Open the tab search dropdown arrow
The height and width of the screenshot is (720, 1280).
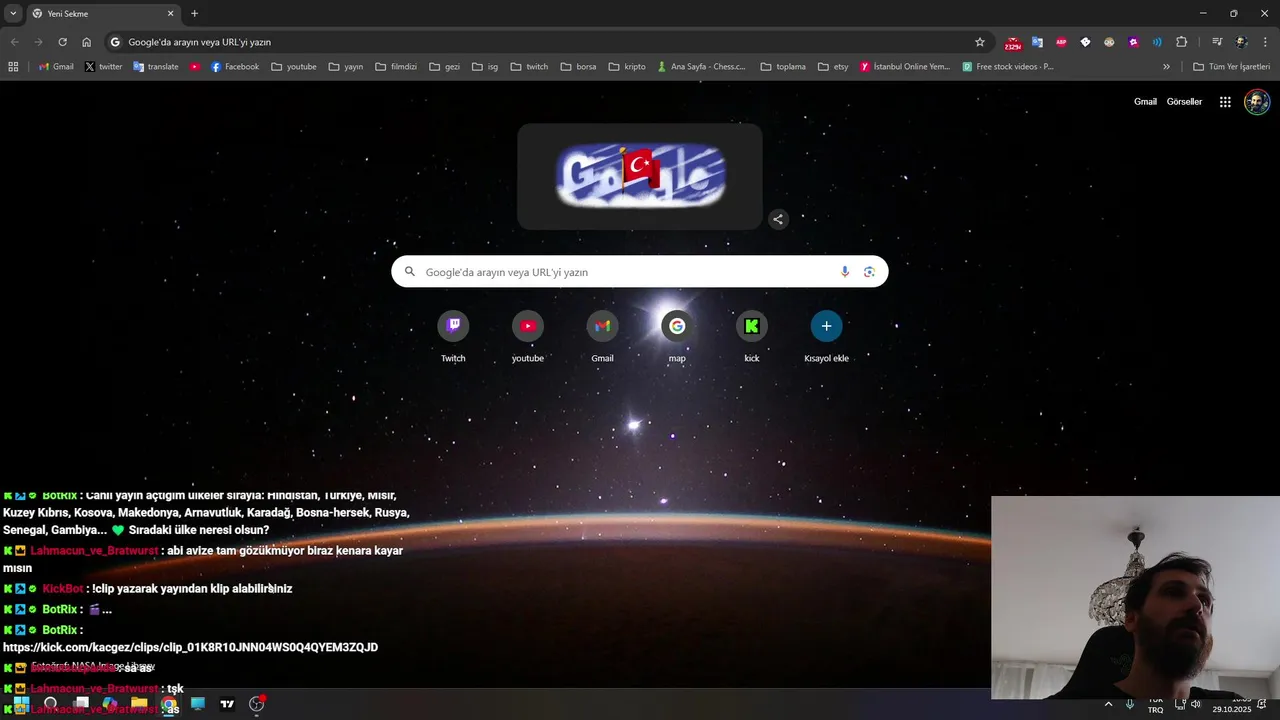tap(13, 13)
